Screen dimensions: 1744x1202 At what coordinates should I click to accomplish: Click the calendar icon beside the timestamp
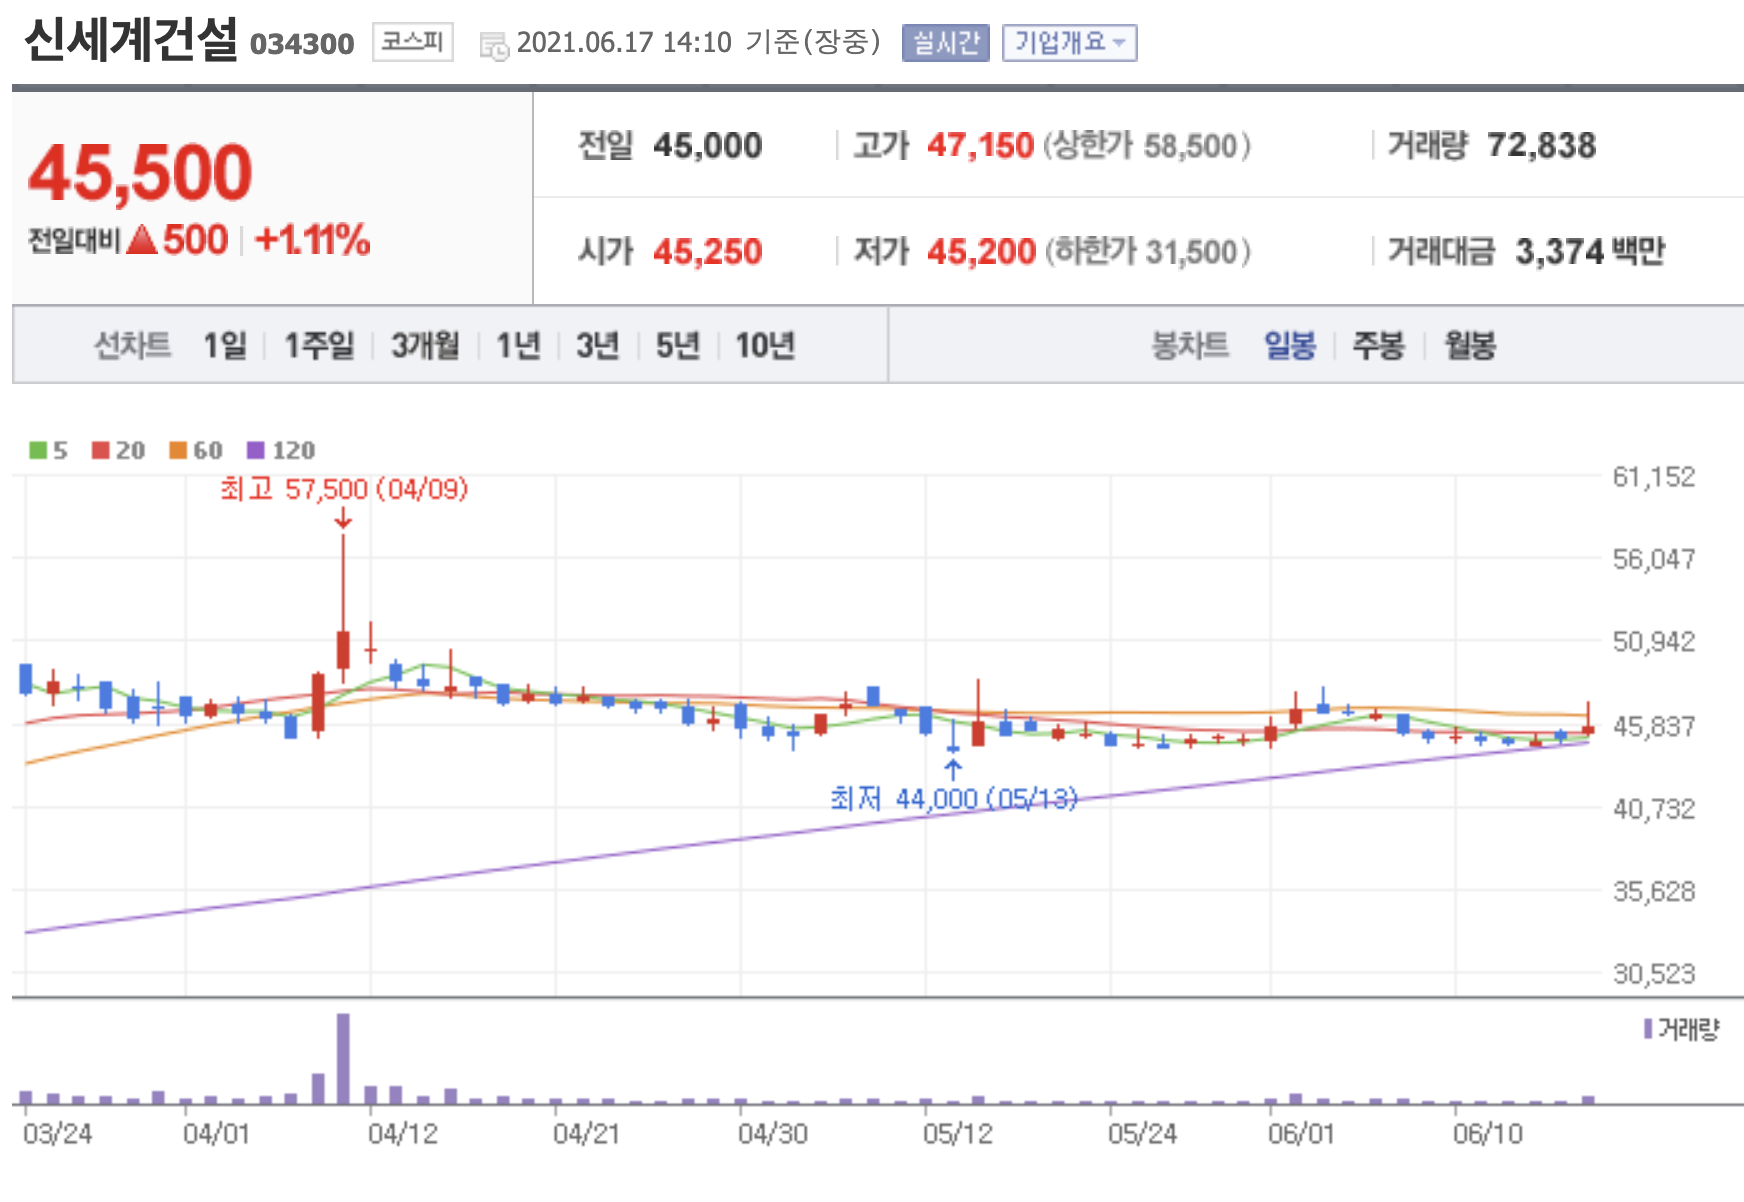[x=494, y=46]
